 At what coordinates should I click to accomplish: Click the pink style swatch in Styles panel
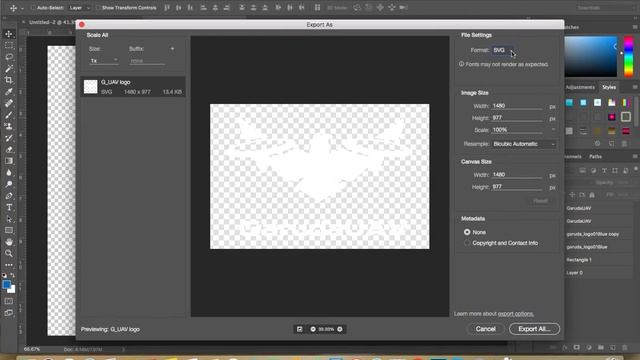coord(611,117)
